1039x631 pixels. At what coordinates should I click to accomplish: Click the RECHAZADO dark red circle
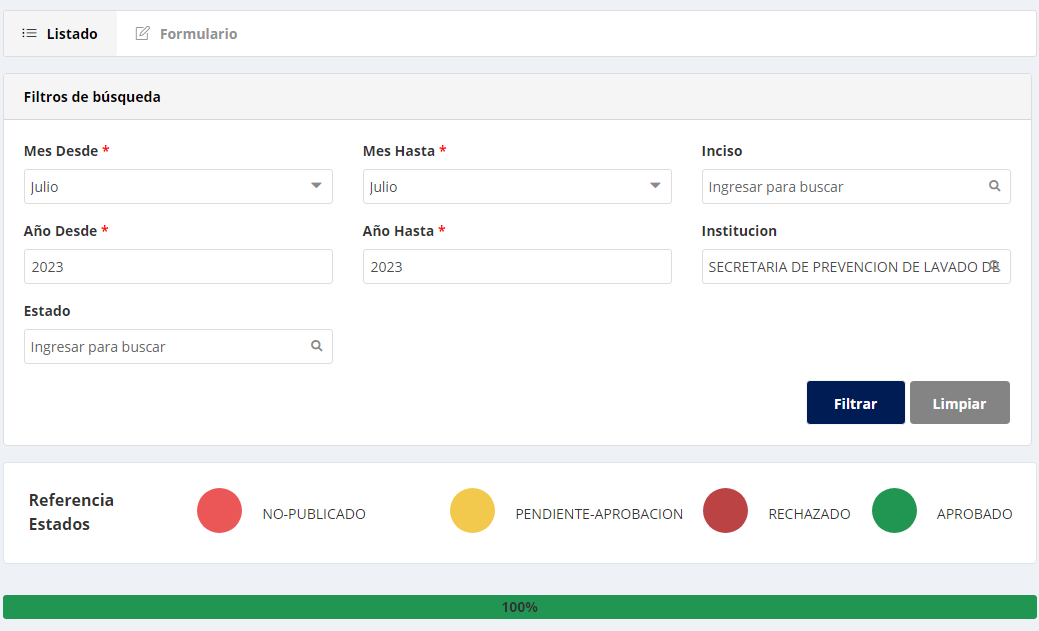point(726,510)
